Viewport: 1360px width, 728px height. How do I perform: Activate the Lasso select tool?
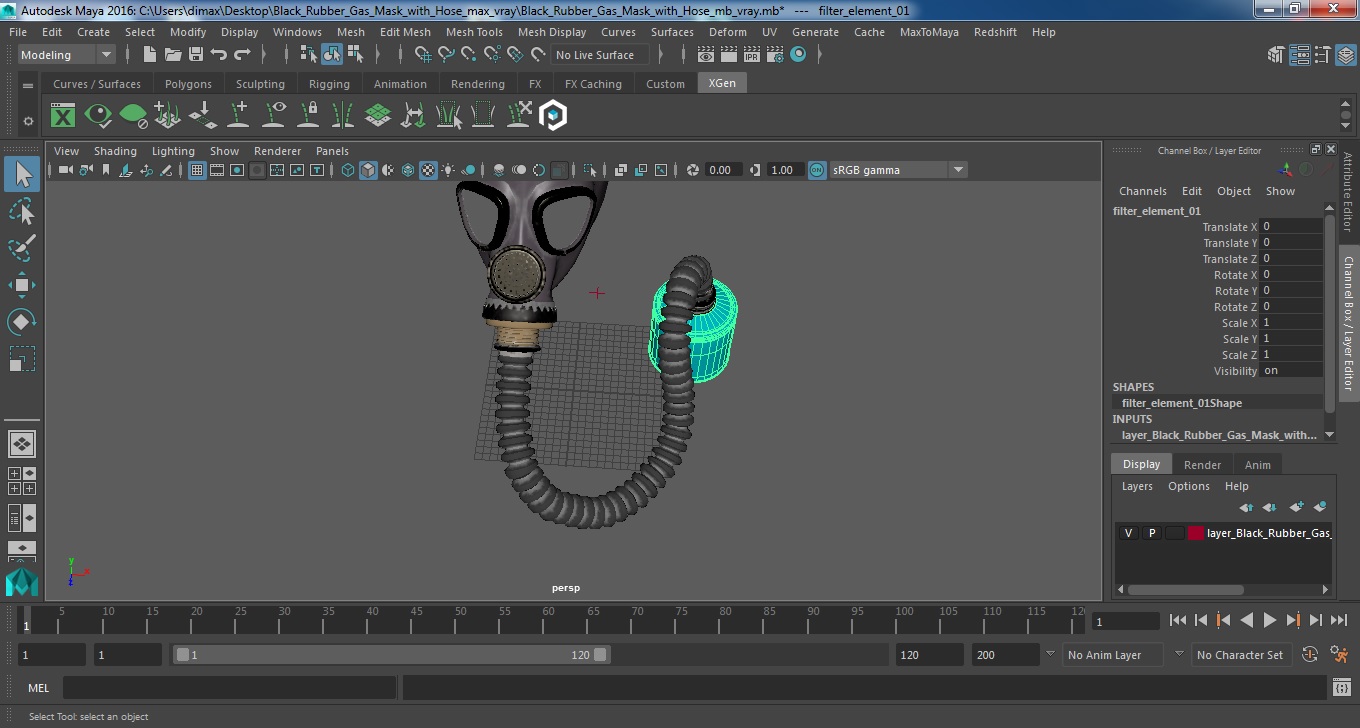(22, 211)
